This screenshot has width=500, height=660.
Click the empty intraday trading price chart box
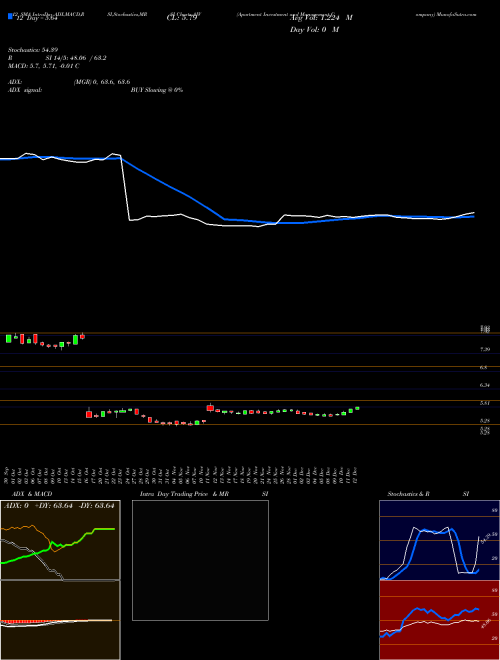pos(200,560)
